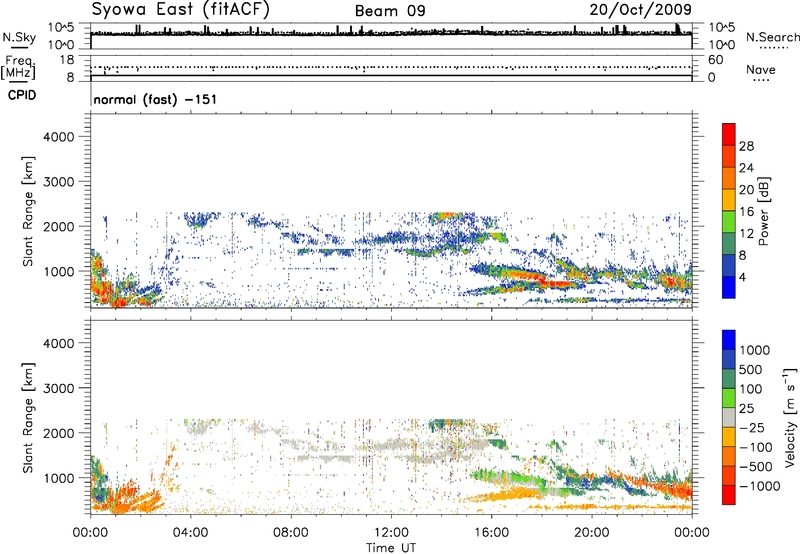Screen dimensions: 800x554
Task: Click the "Nave" legend label
Action: tap(761, 70)
